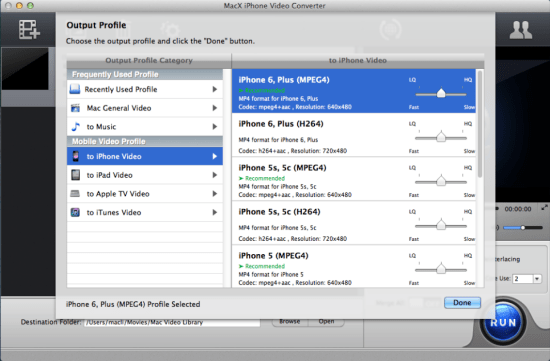The width and height of the screenshot is (550, 361).
Task: Open the CPU Core Use dropdown
Action: 537,279
